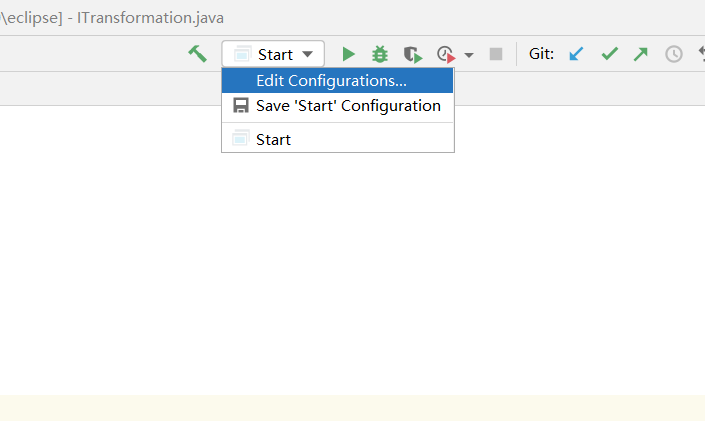Choose 'Edit Configurations...' from the dropdown
This screenshot has height=430, width=705.
(331, 81)
